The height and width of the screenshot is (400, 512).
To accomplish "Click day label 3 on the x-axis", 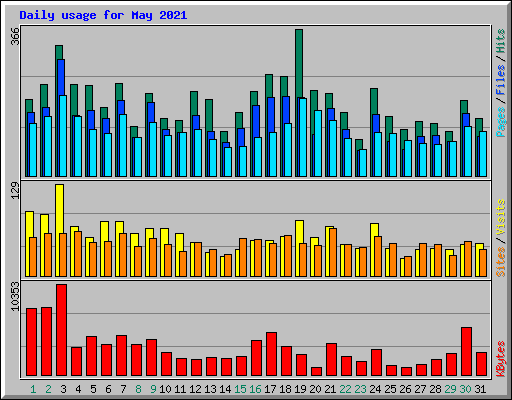I will 63,389.
